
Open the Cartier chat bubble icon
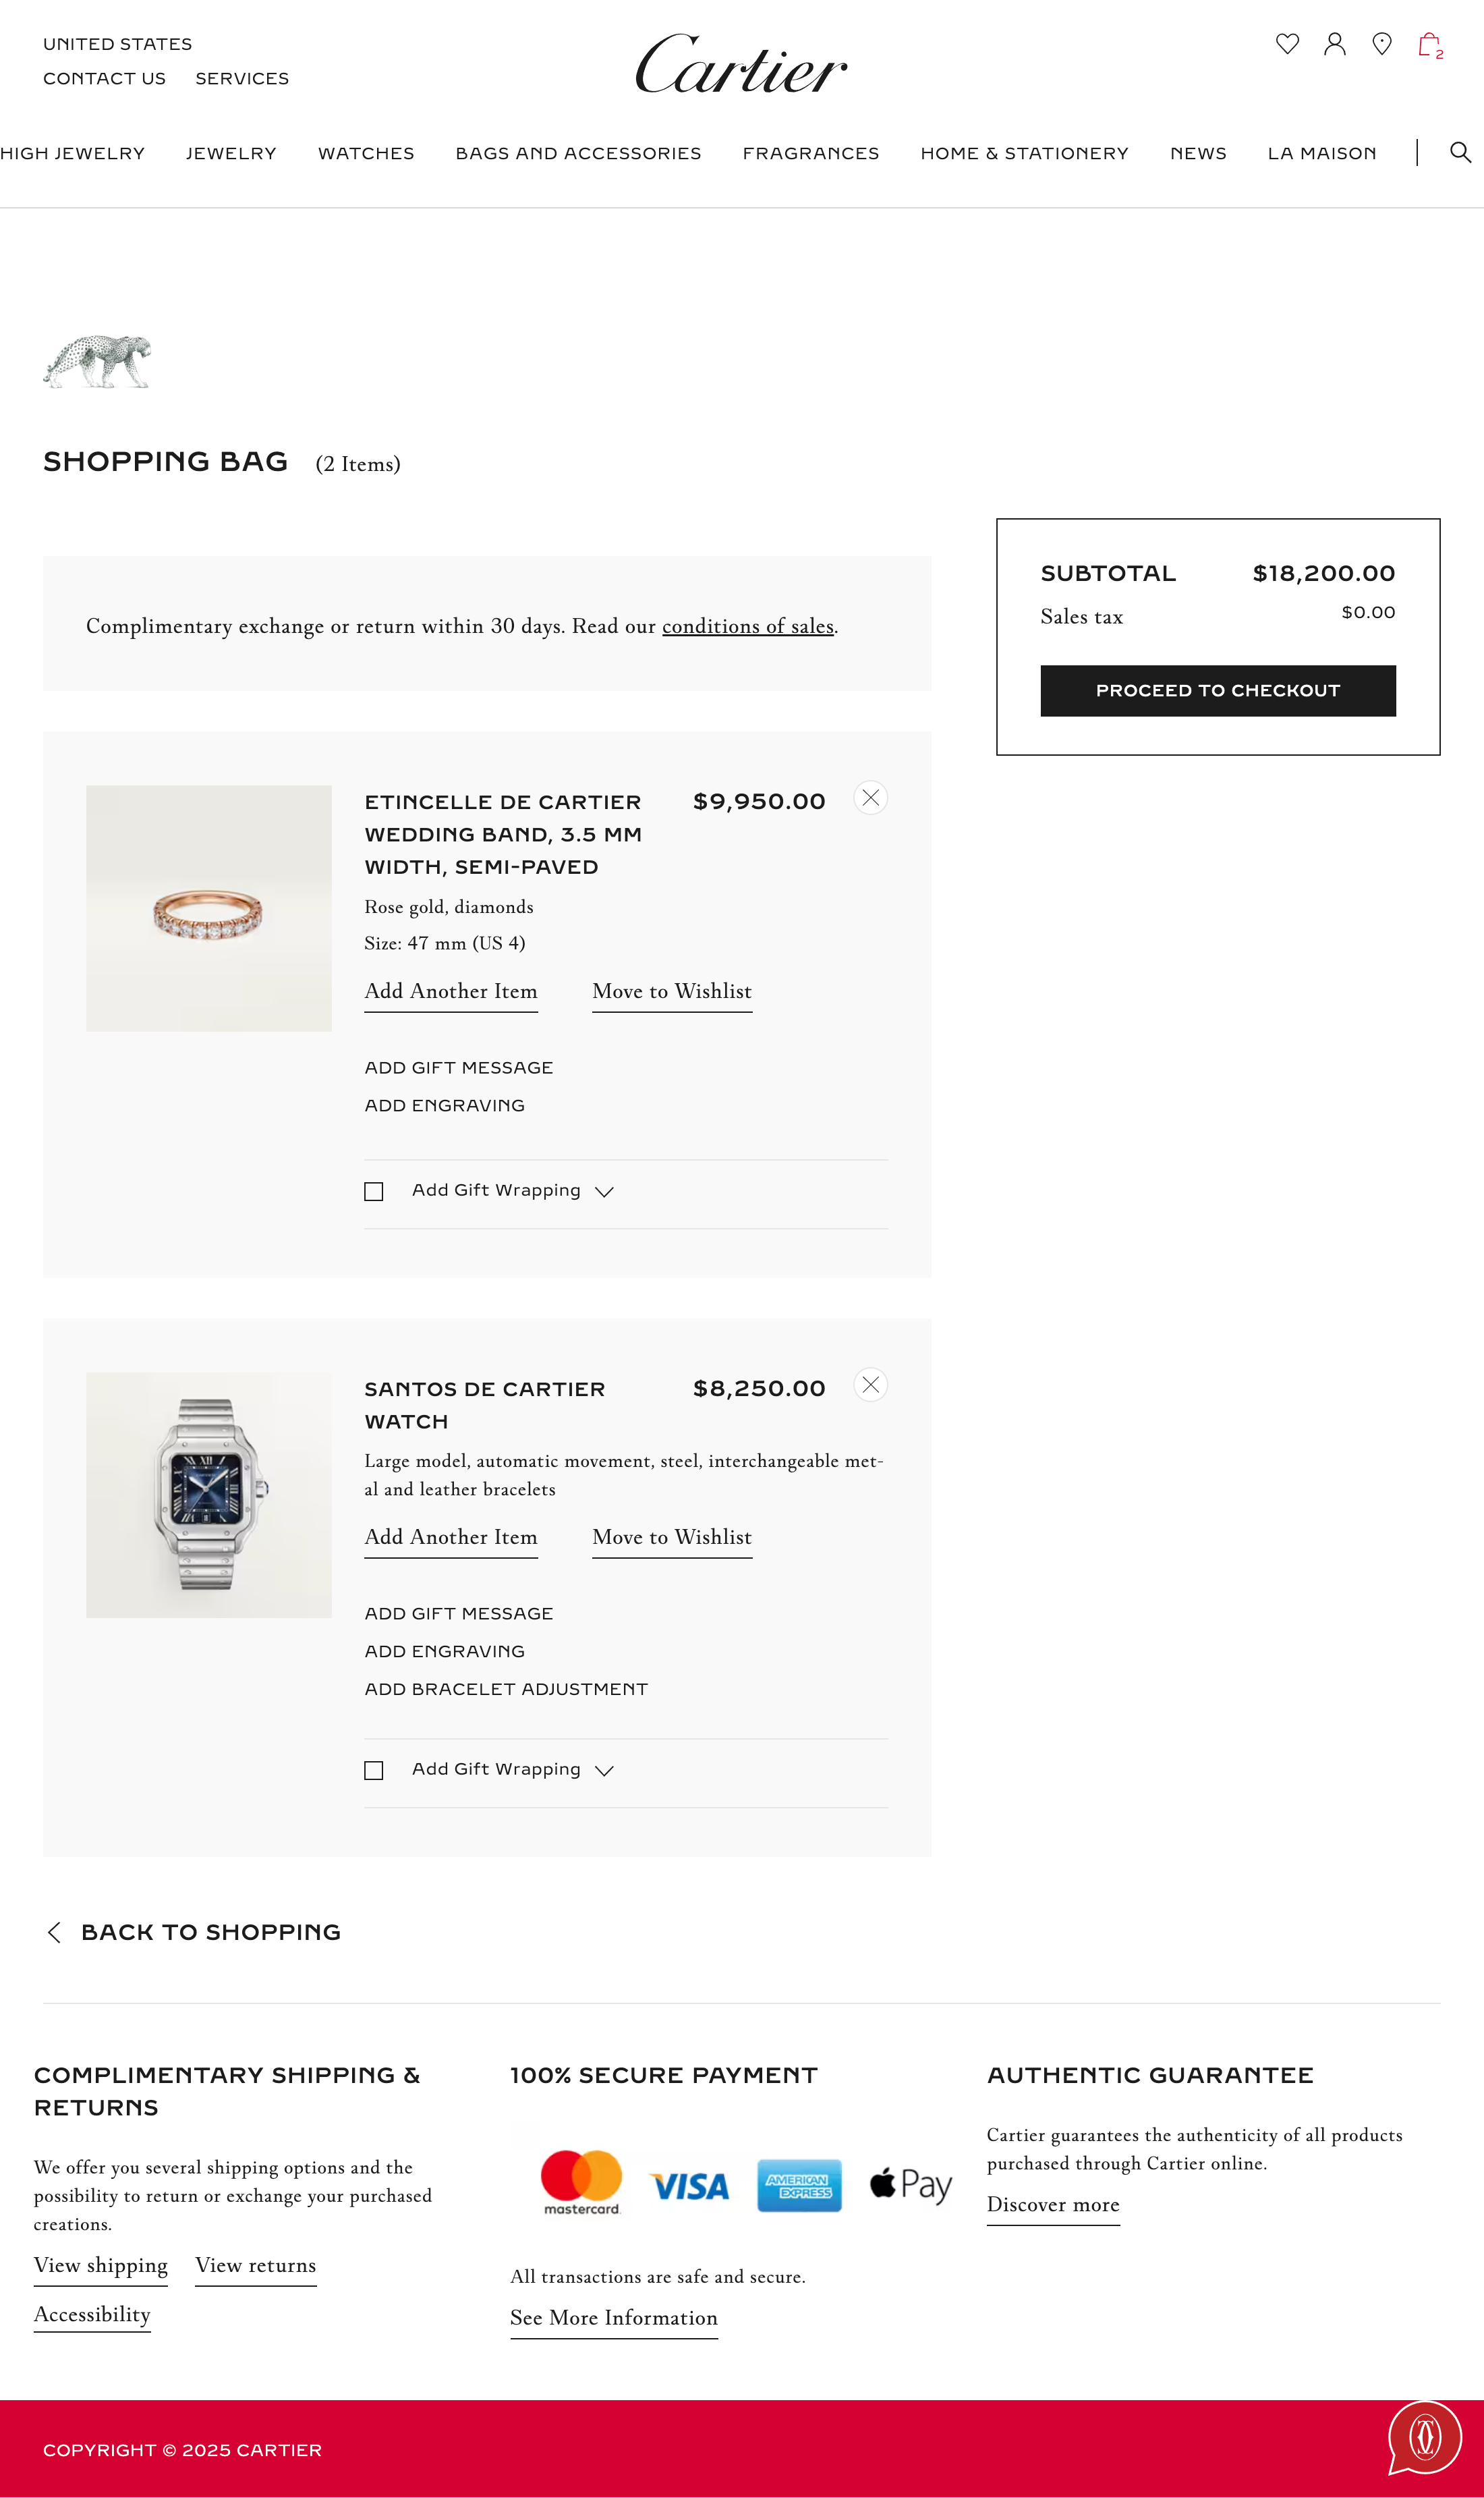tap(1425, 2437)
